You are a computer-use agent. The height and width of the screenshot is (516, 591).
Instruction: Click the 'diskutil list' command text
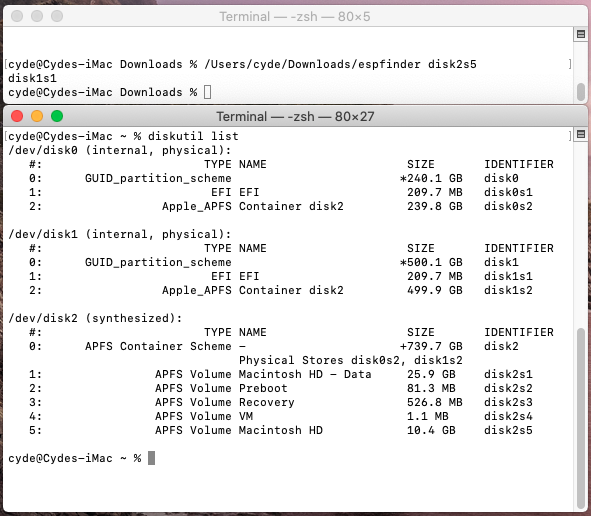coord(193,136)
